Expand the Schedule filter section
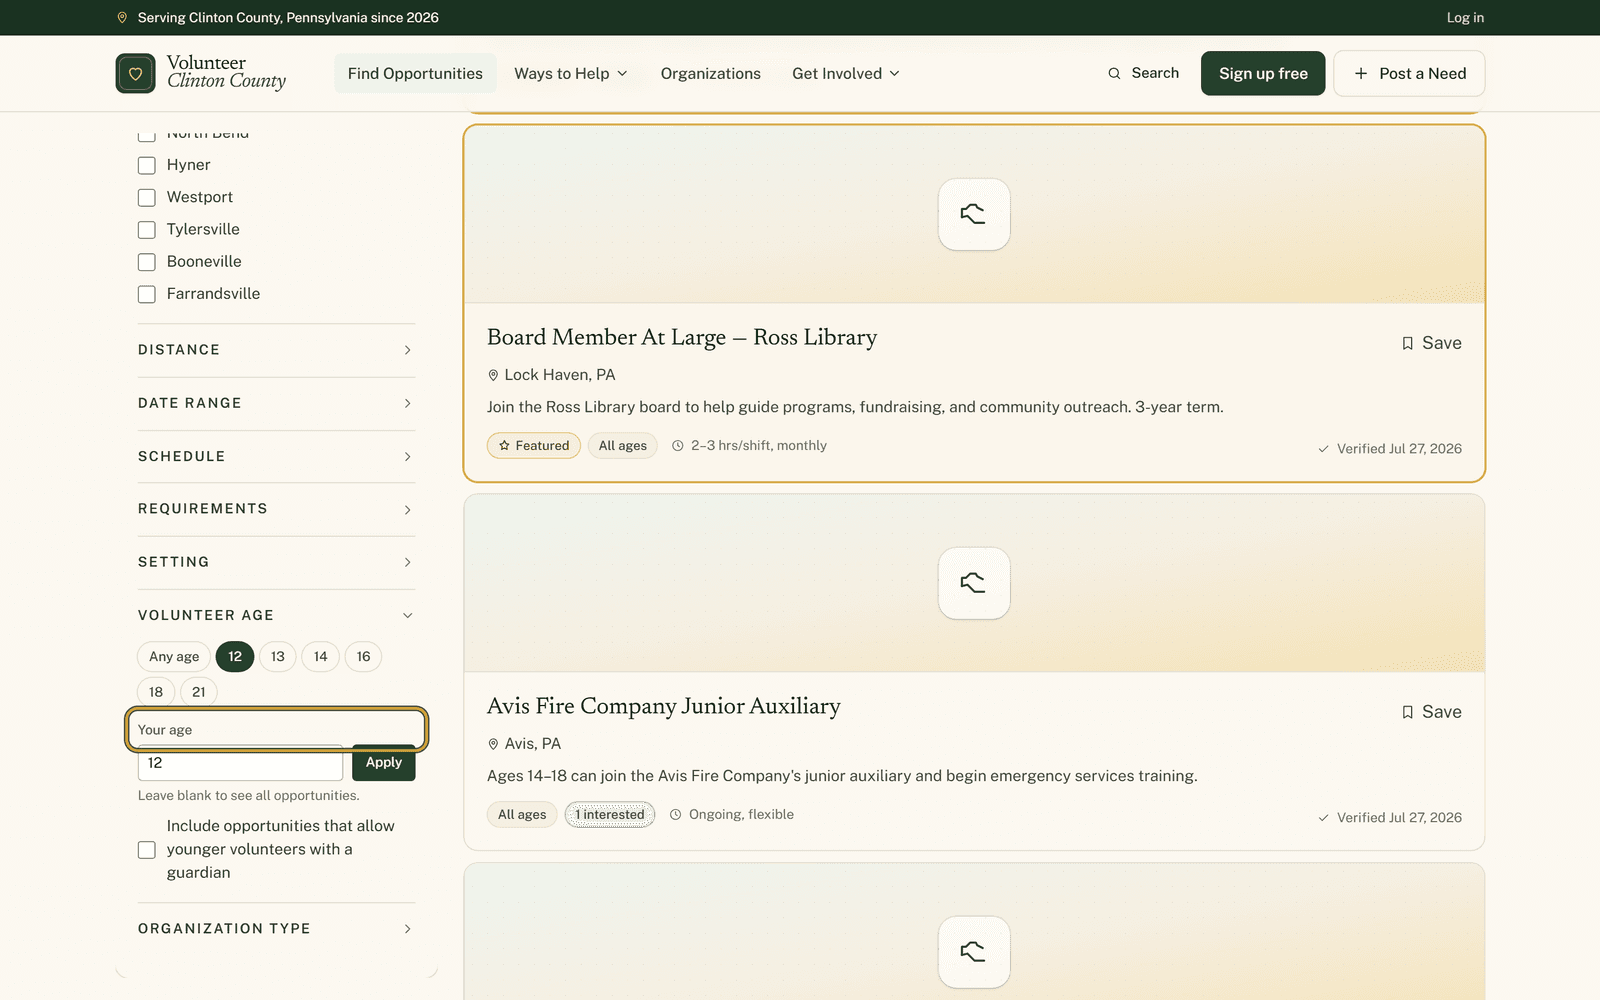The image size is (1600, 1000). (x=276, y=456)
